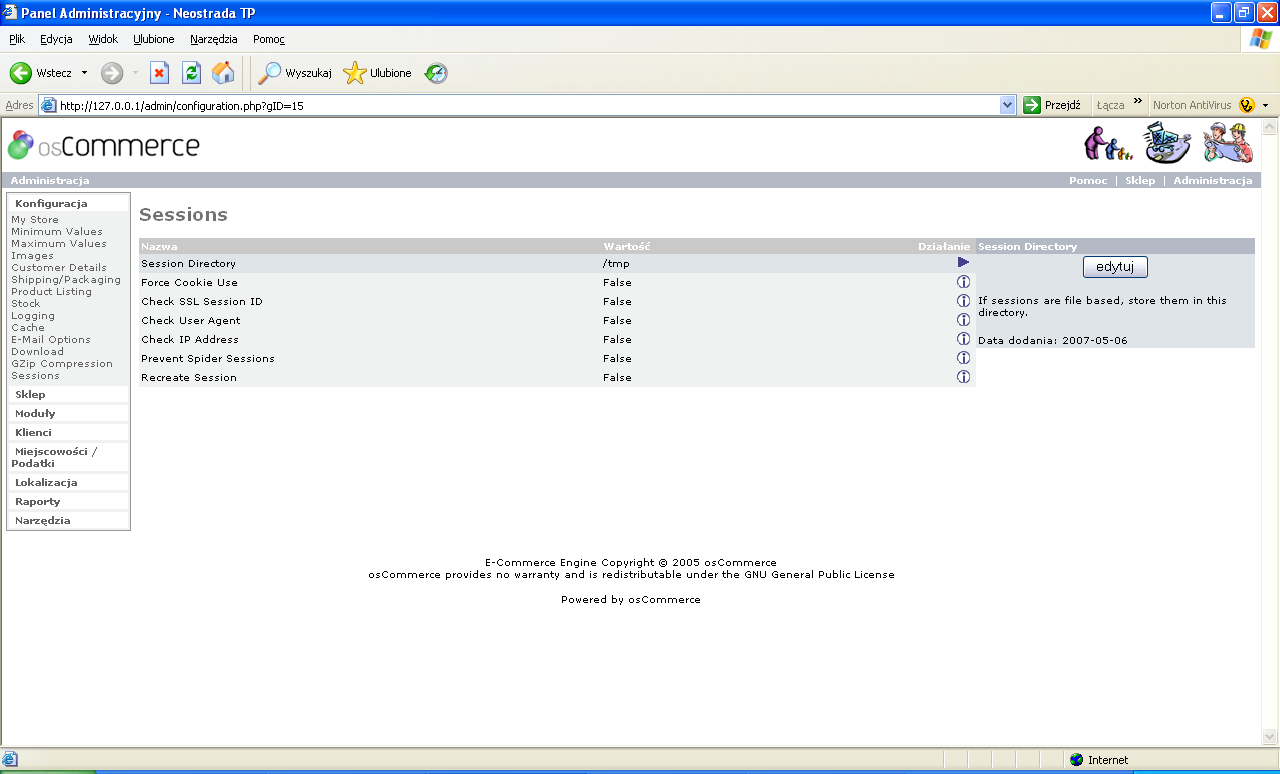Click in the URL address field
This screenshot has height=774, width=1280.
(528, 105)
